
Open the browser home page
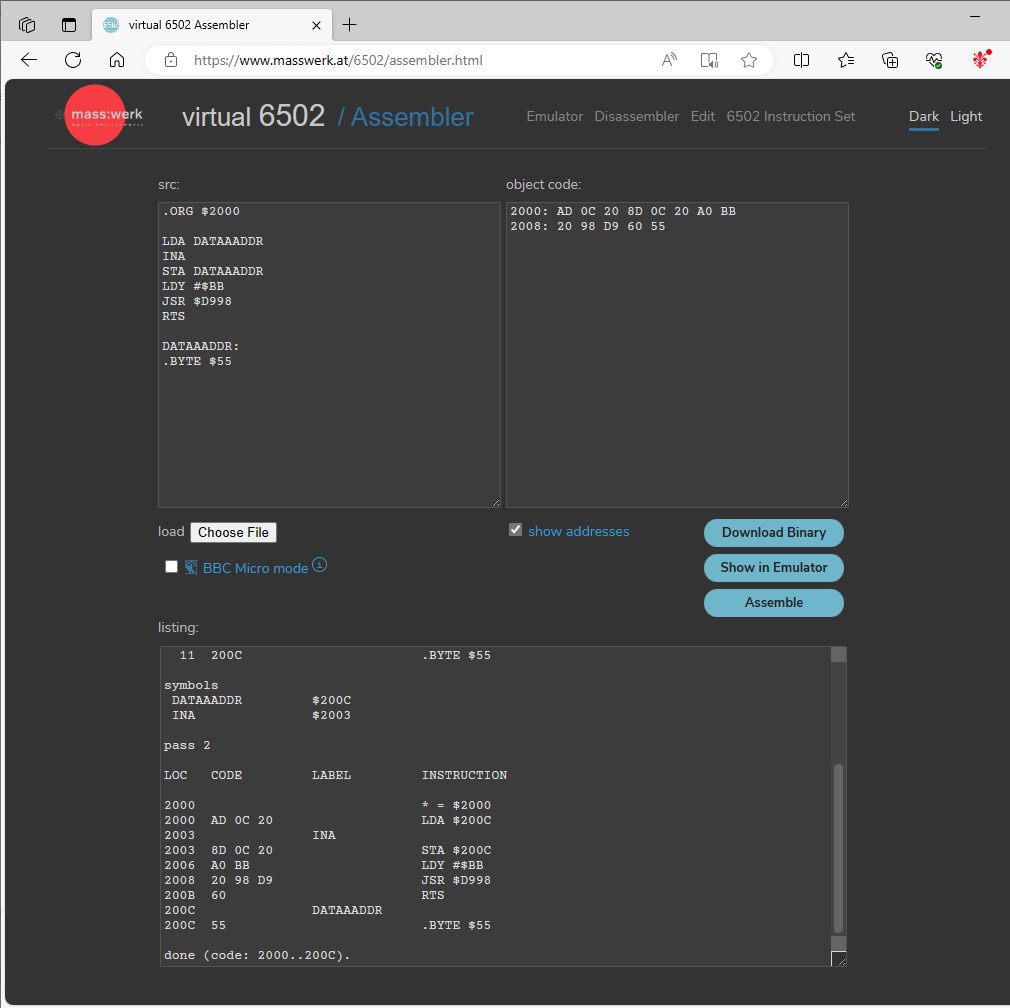tap(117, 61)
